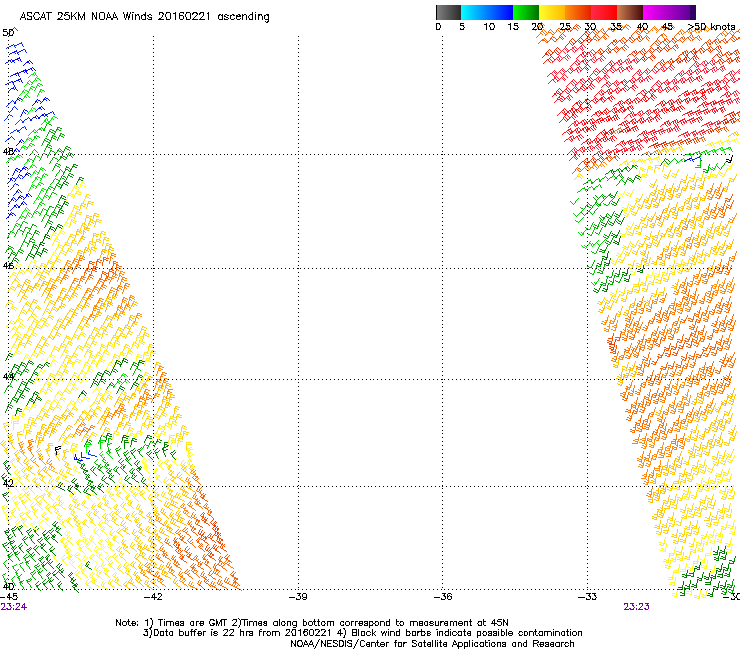Click the blue wind barb near 48N right swath

click(694, 160)
